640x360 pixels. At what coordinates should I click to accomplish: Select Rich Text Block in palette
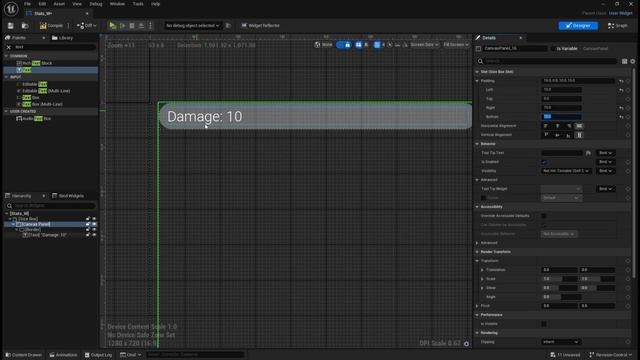coord(35,63)
